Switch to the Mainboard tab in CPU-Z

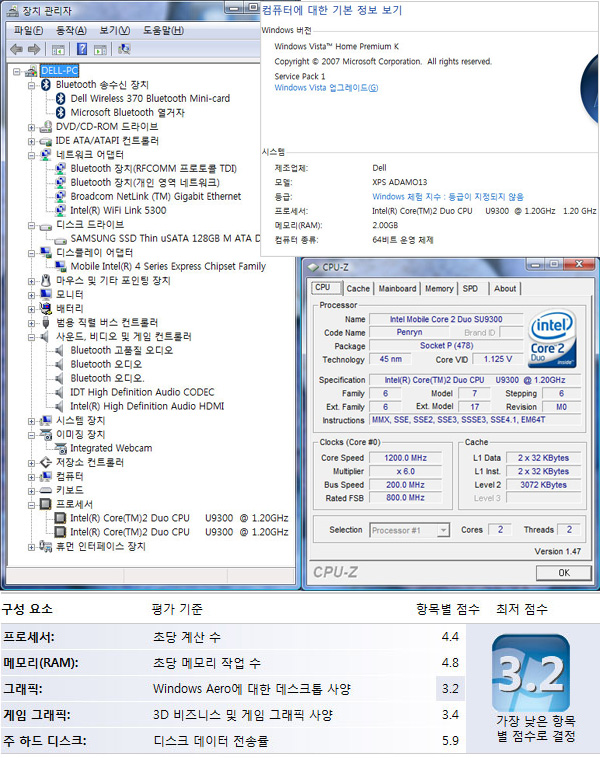point(397,289)
